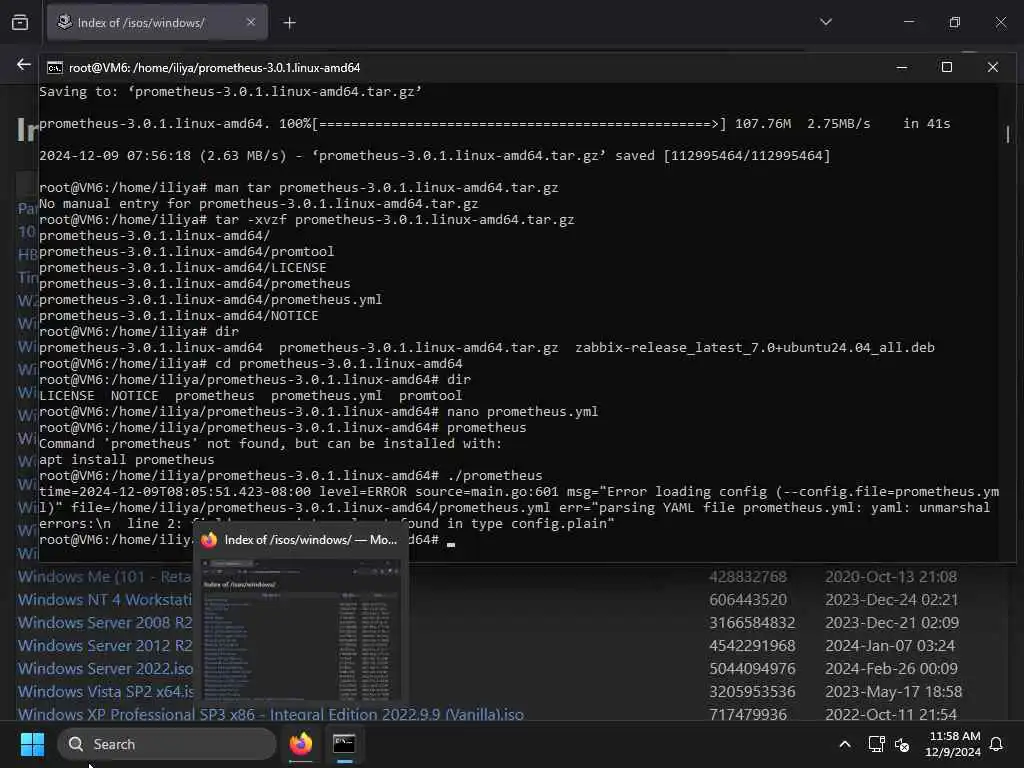Screen dimensions: 1024x768
Task: Open Firefox's list all tabs dropdown
Action: pos(825,22)
